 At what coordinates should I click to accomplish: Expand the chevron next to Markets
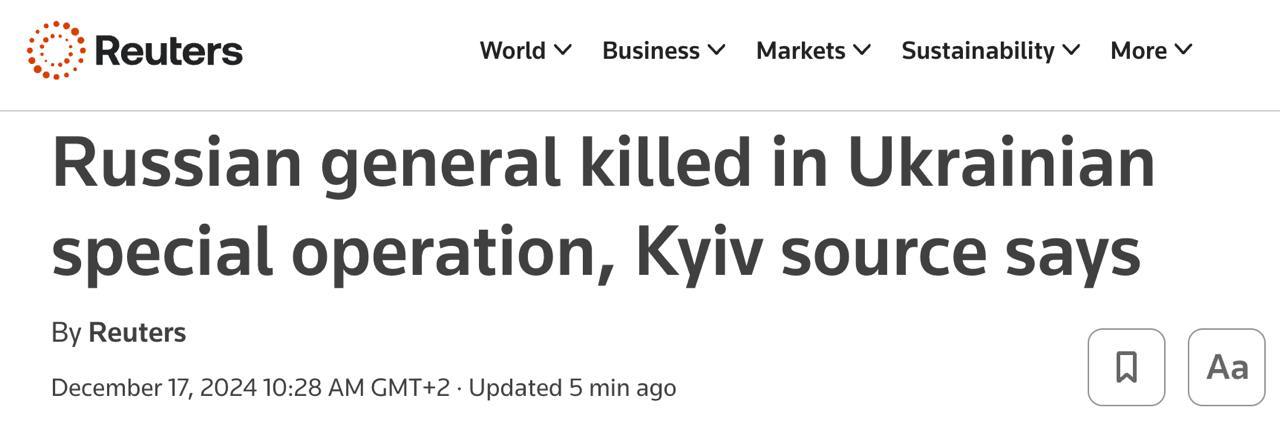862,49
